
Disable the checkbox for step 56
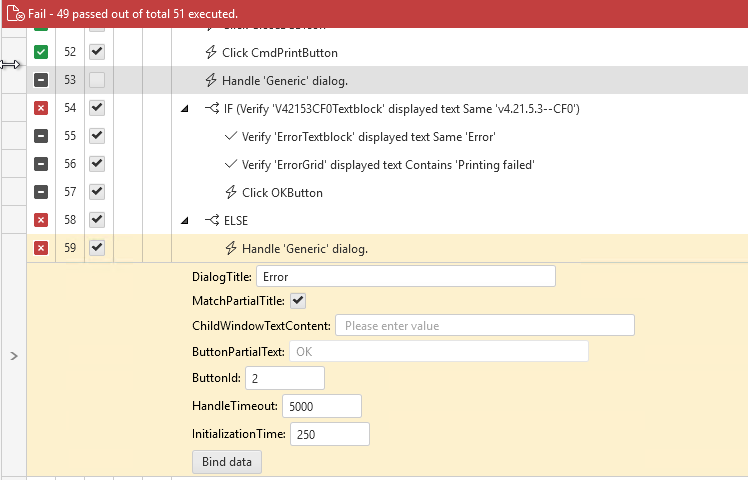tap(97, 164)
